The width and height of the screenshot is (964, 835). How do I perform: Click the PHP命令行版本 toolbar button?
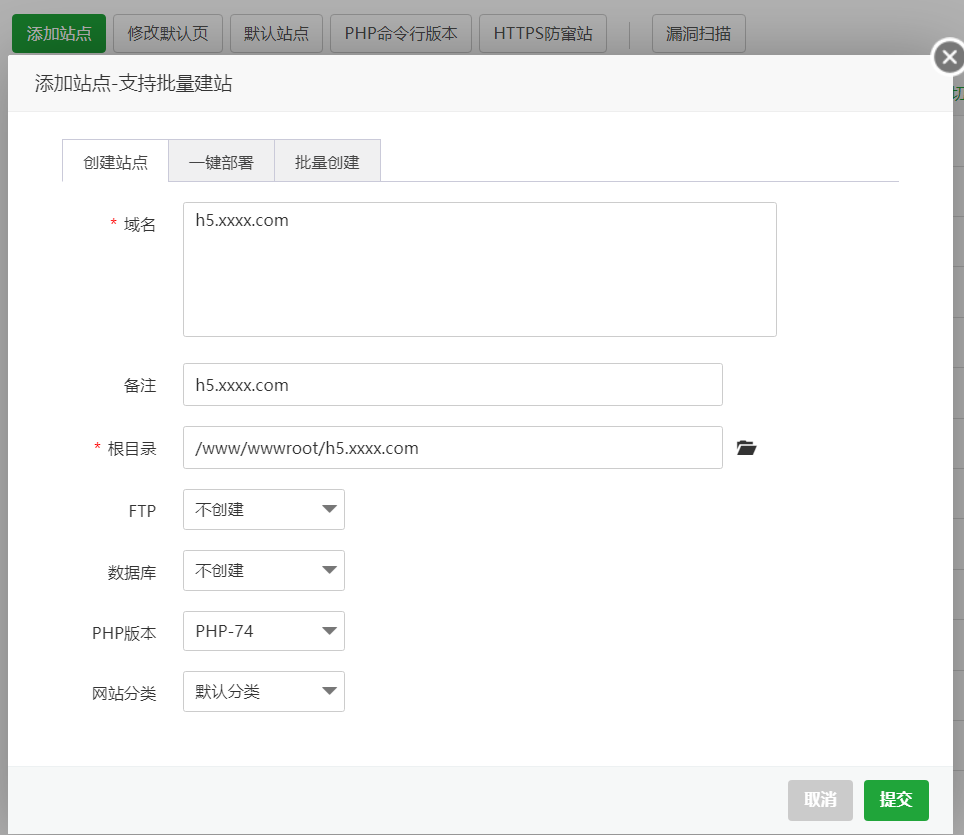click(x=401, y=33)
